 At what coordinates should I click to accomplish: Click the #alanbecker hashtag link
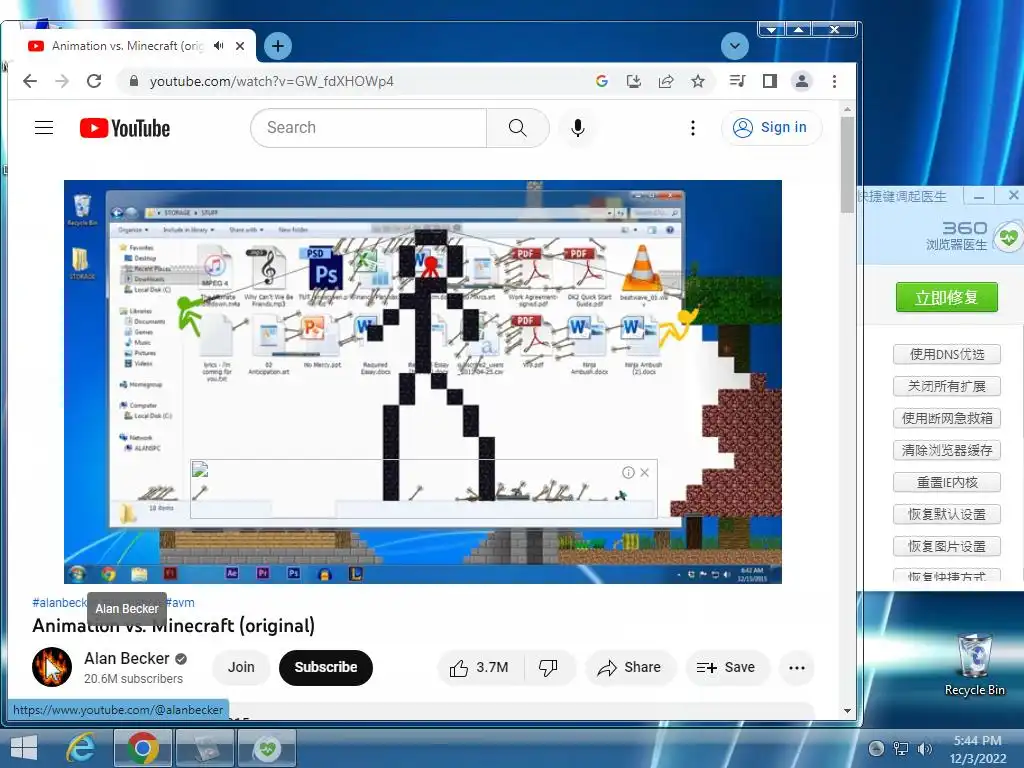point(59,602)
